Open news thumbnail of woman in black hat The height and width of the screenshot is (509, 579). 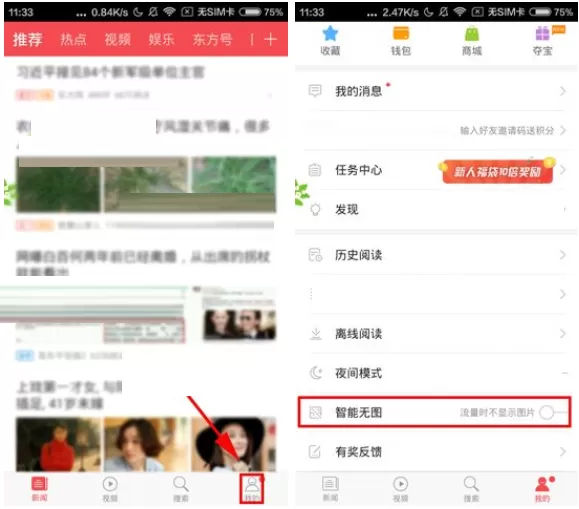tap(234, 444)
